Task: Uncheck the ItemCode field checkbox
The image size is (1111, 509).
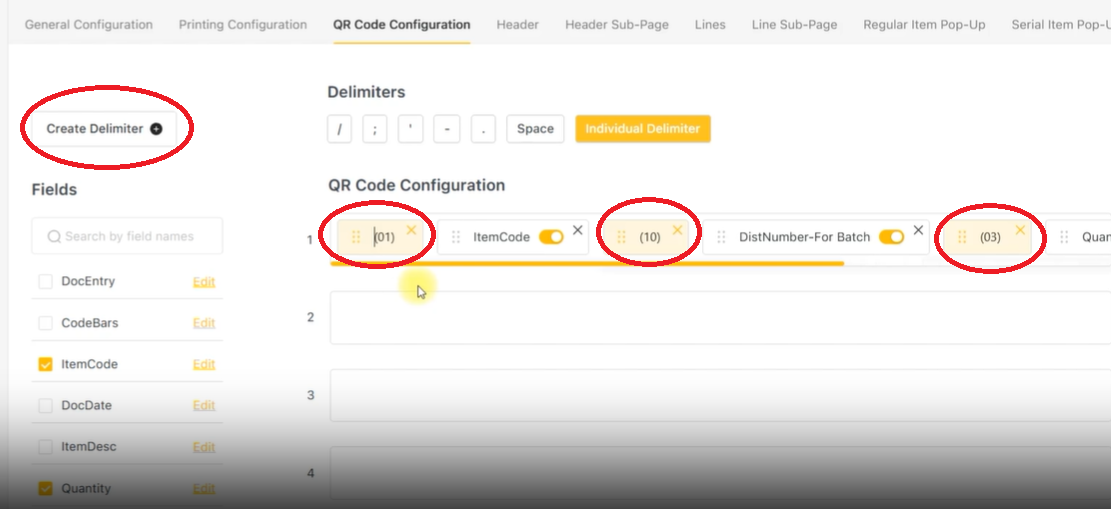Action: click(x=45, y=365)
